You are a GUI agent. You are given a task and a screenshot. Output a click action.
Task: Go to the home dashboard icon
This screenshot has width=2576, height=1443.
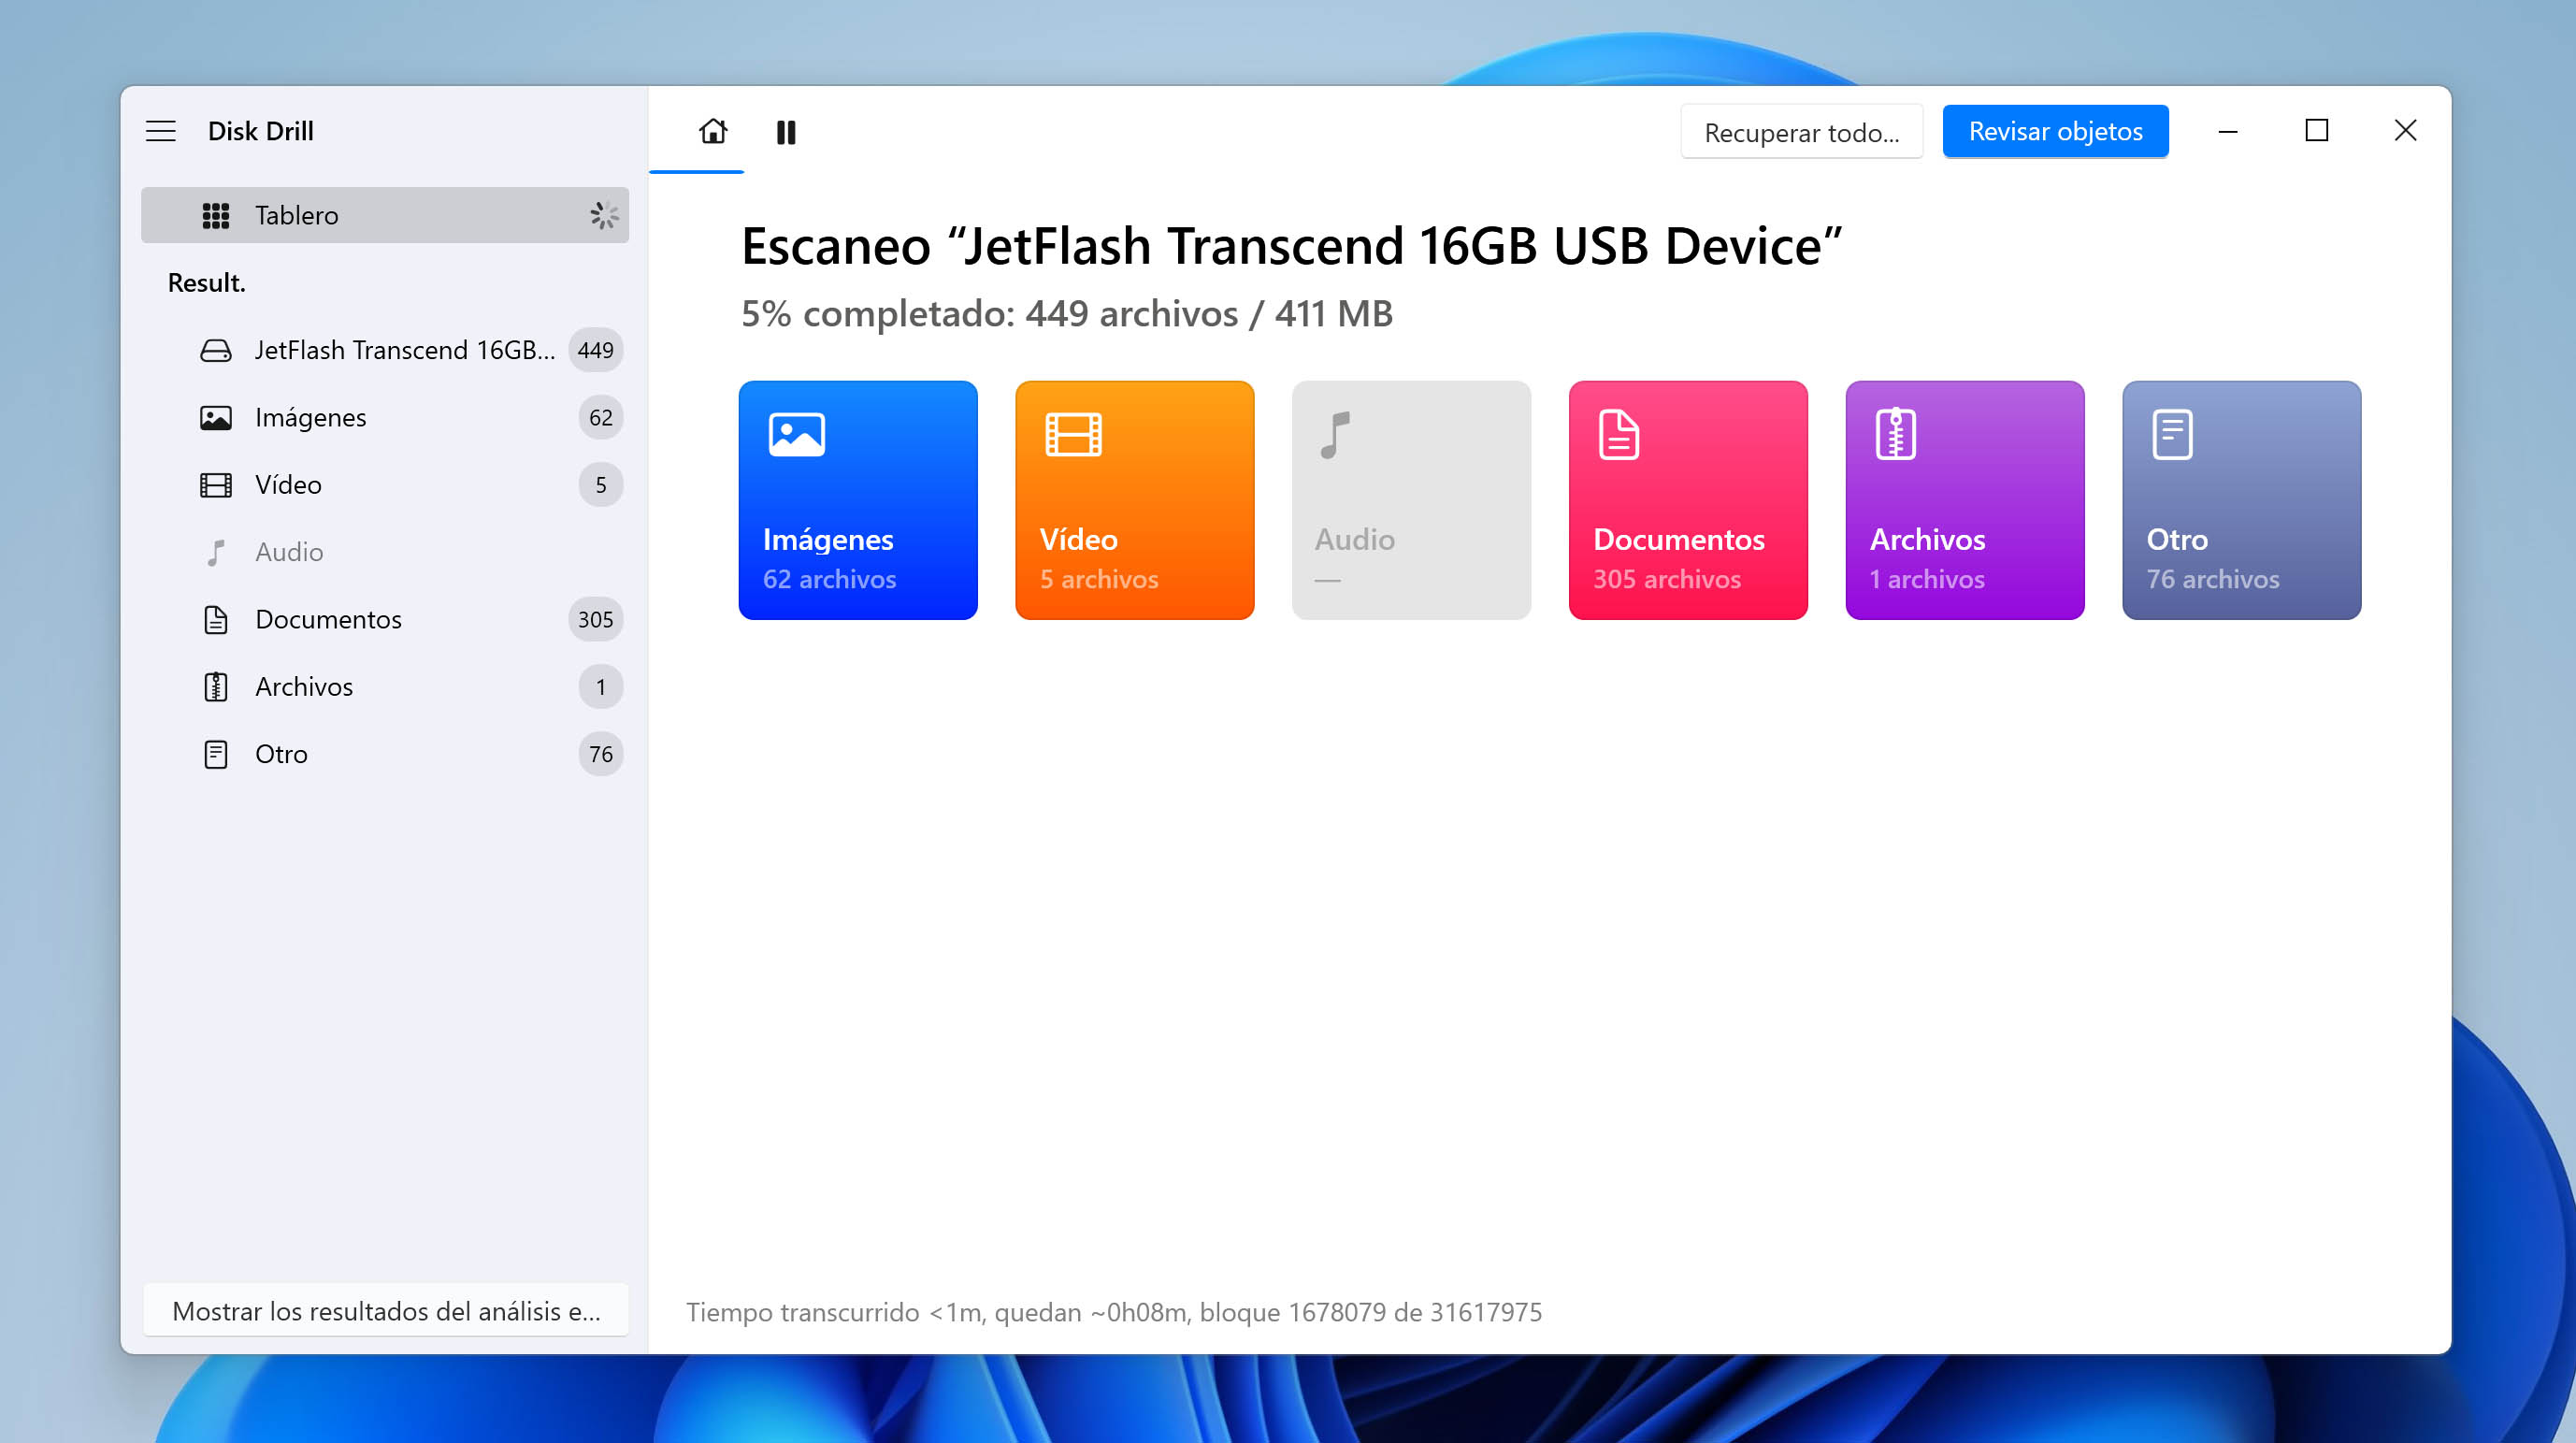(713, 131)
